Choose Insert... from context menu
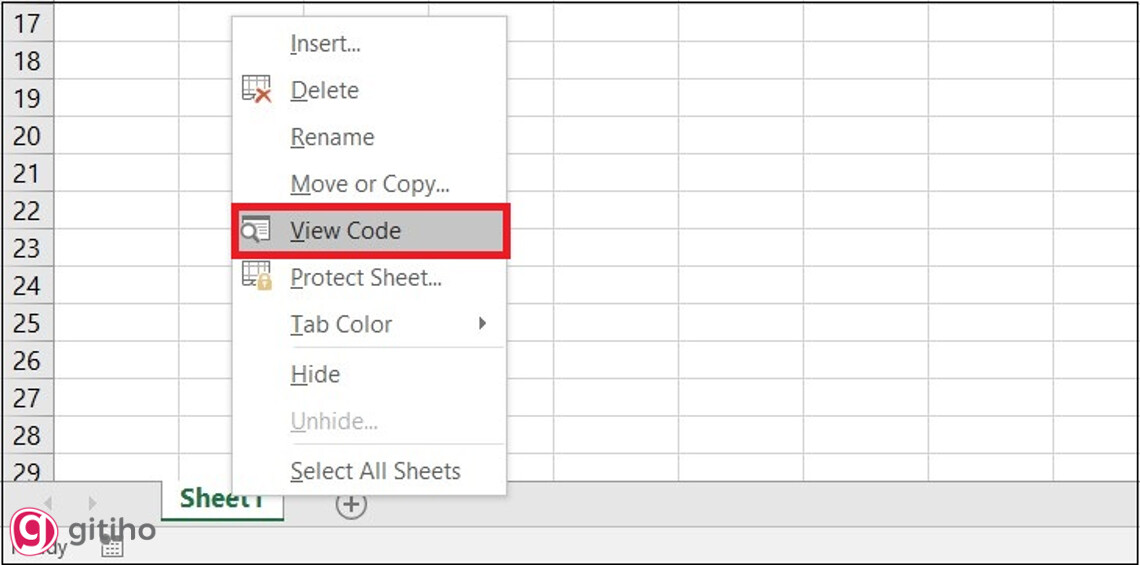This screenshot has width=1140, height=565. click(x=325, y=44)
